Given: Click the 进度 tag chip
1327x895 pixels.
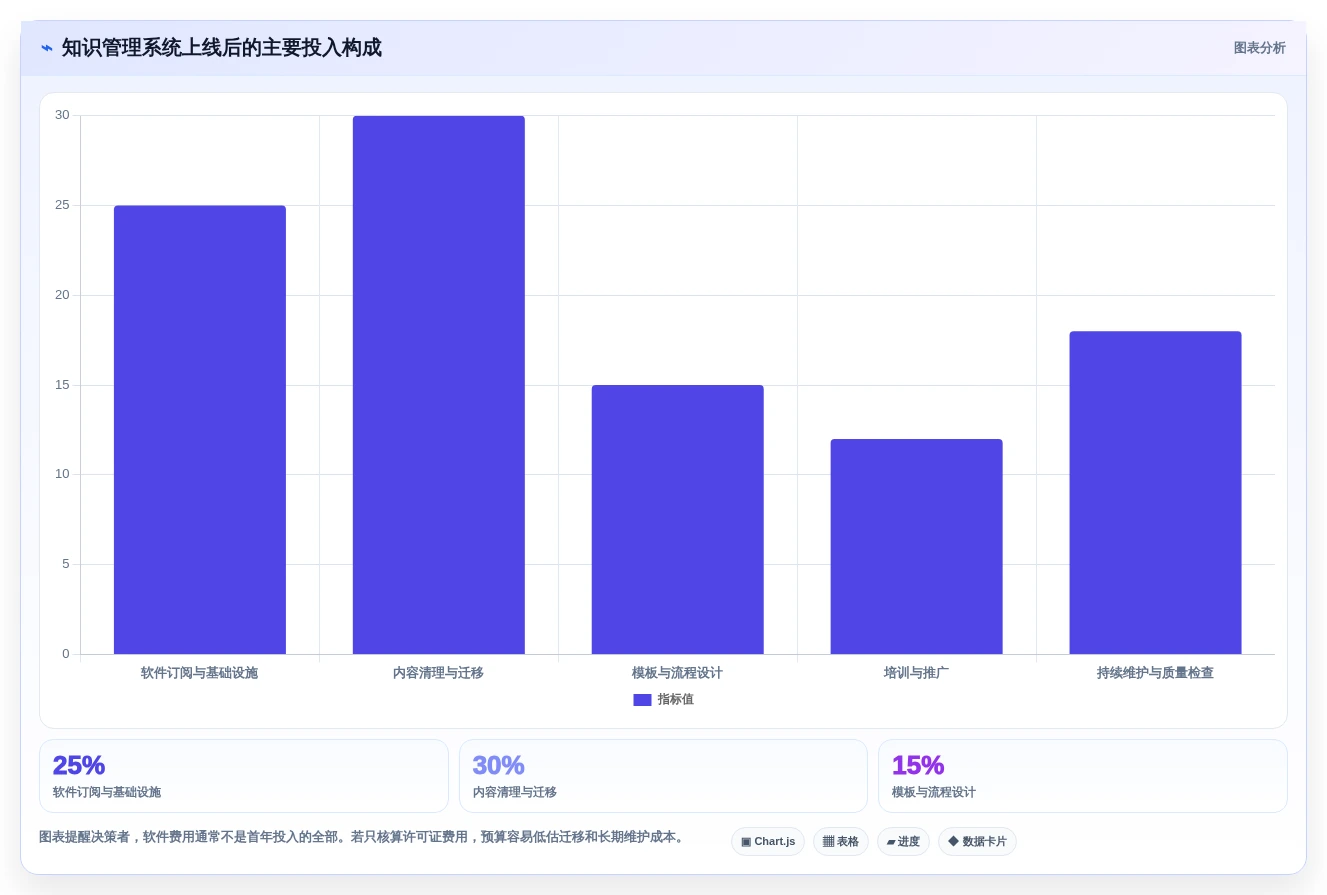Looking at the screenshot, I should point(903,842).
